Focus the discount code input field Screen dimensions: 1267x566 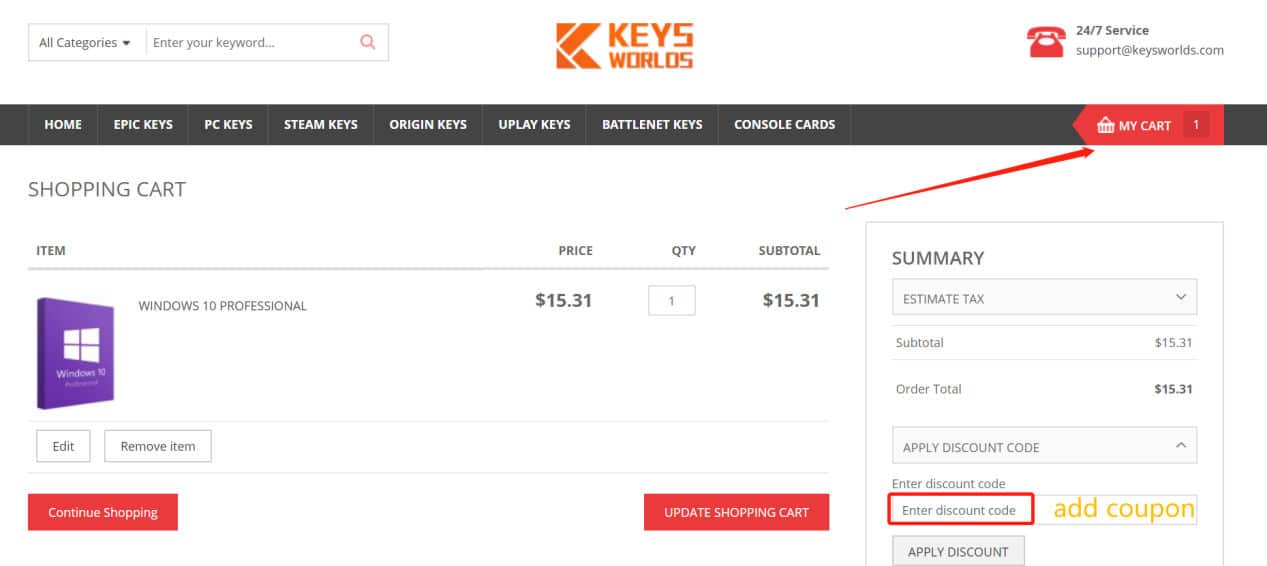point(961,510)
